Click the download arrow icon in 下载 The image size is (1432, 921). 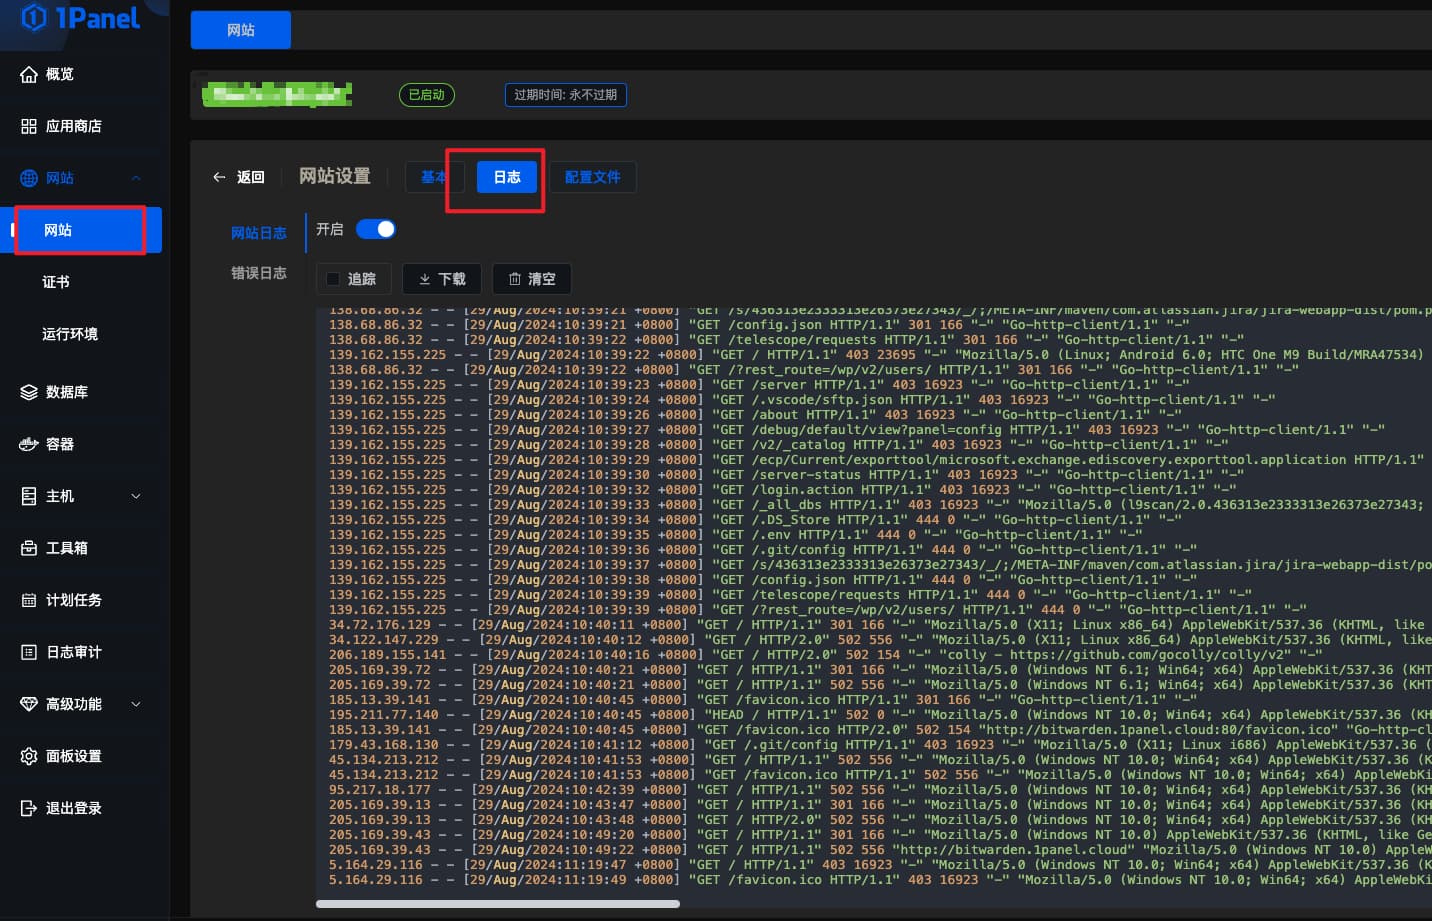(x=425, y=279)
